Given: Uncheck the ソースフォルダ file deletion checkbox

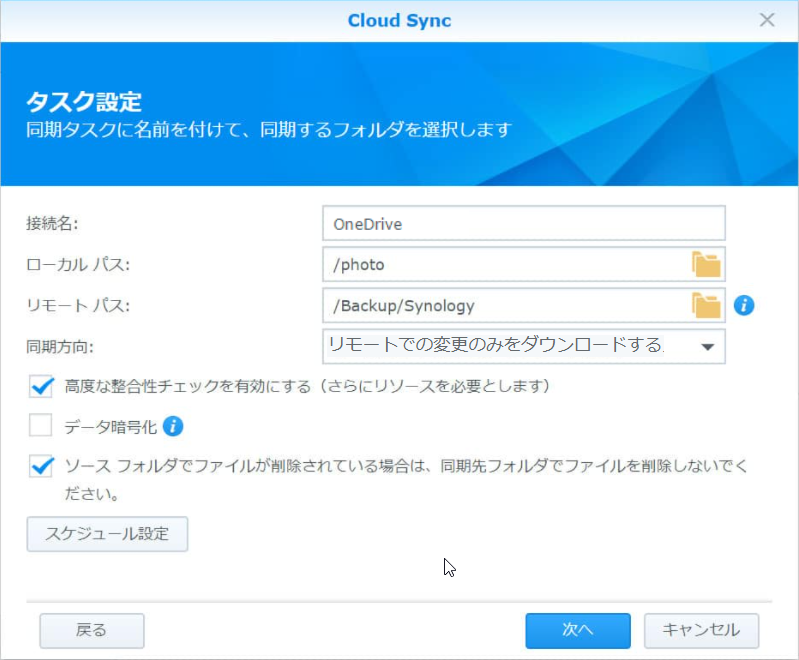Looking at the screenshot, I should click(41, 466).
